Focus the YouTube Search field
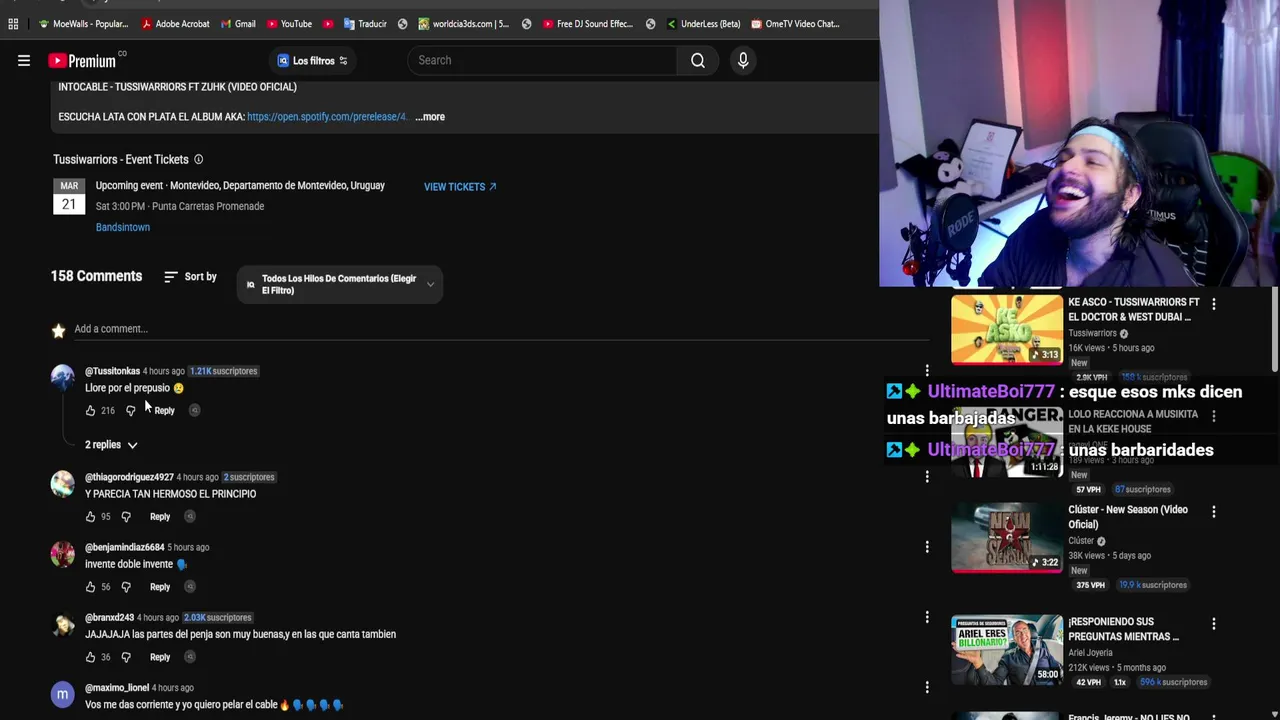Viewport: 1280px width, 720px height. coord(542,61)
